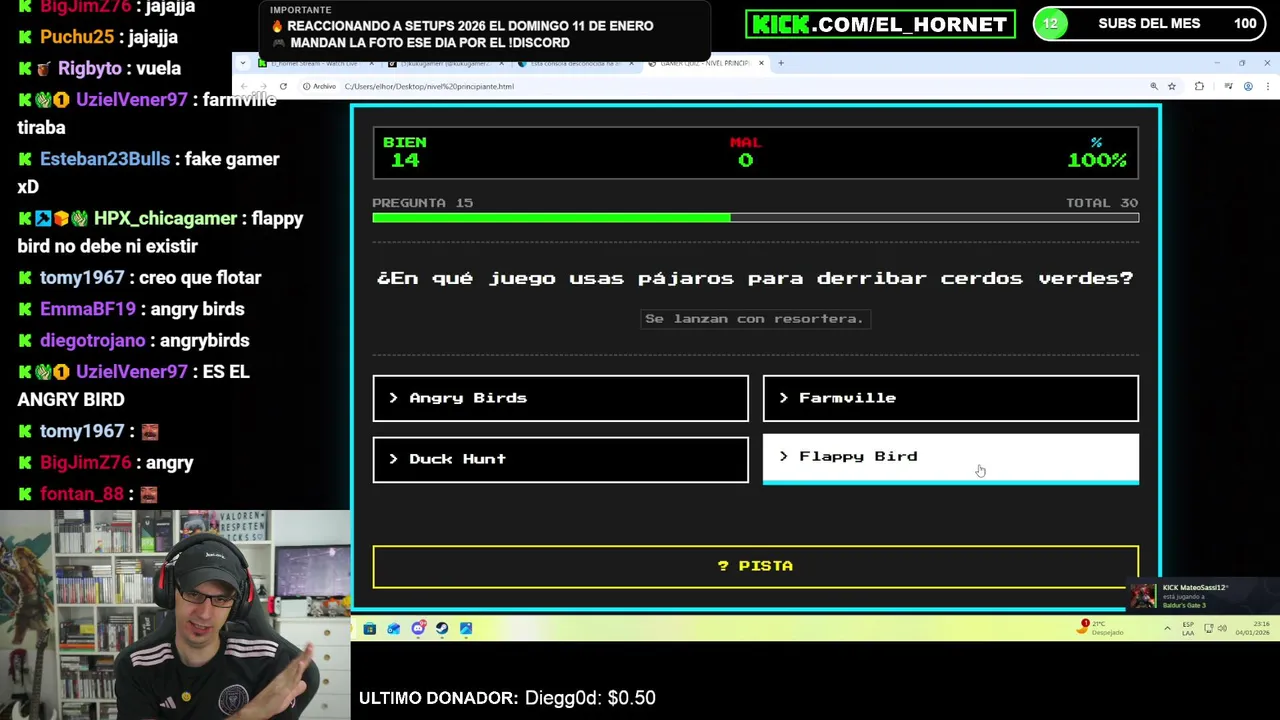Choose the Angry Birds answer
The height and width of the screenshot is (720, 1280).
click(560, 398)
